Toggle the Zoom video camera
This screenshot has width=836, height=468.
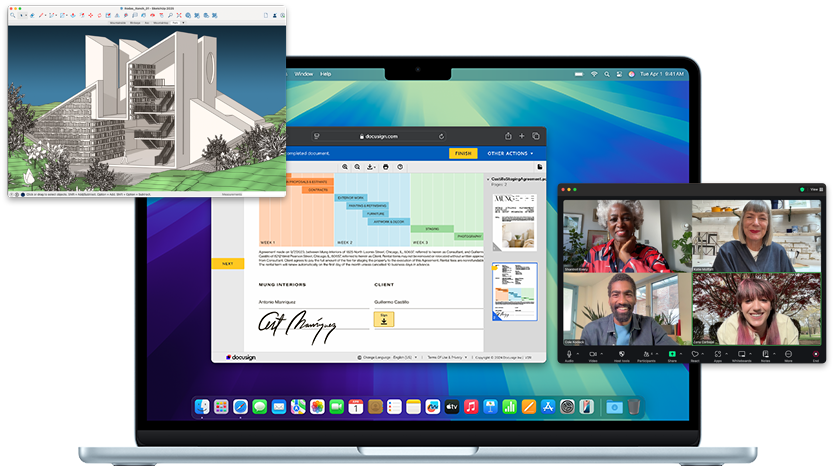(x=593, y=353)
